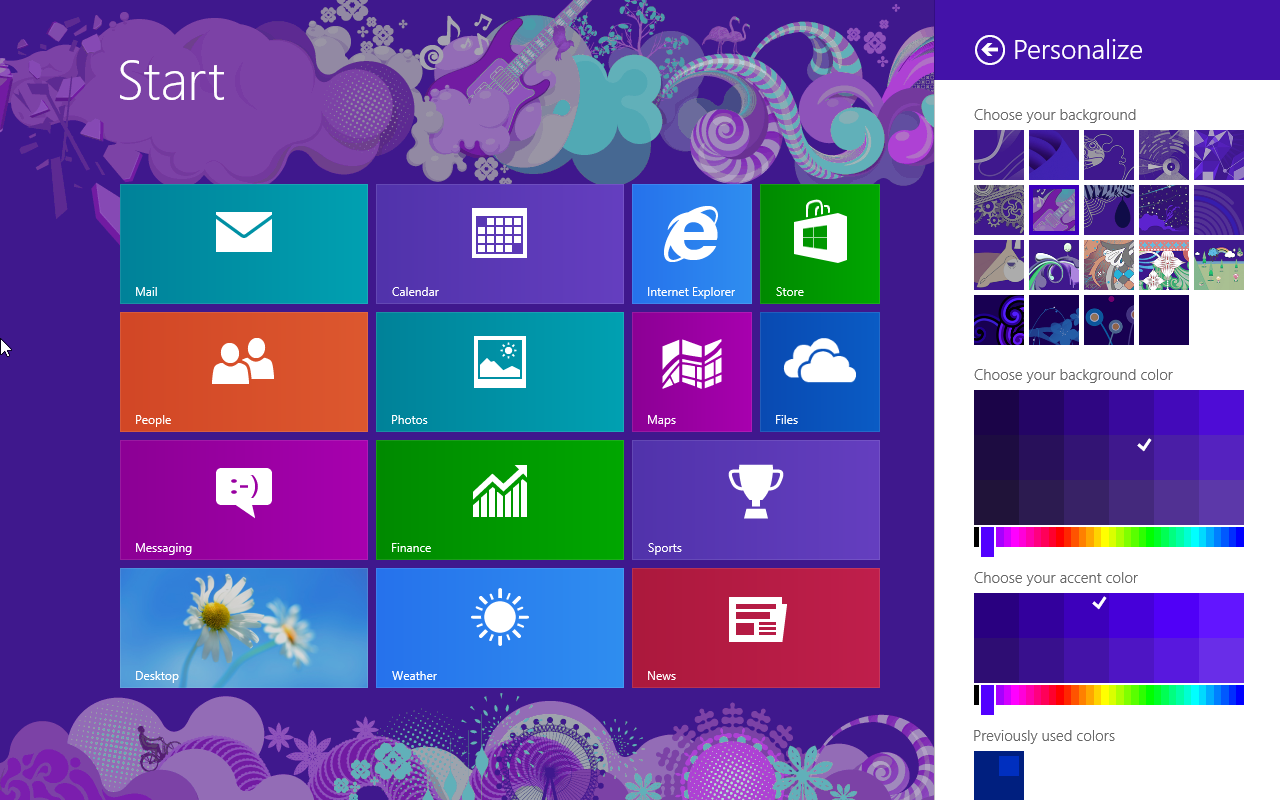Select black on the background hue strip

click(977, 538)
